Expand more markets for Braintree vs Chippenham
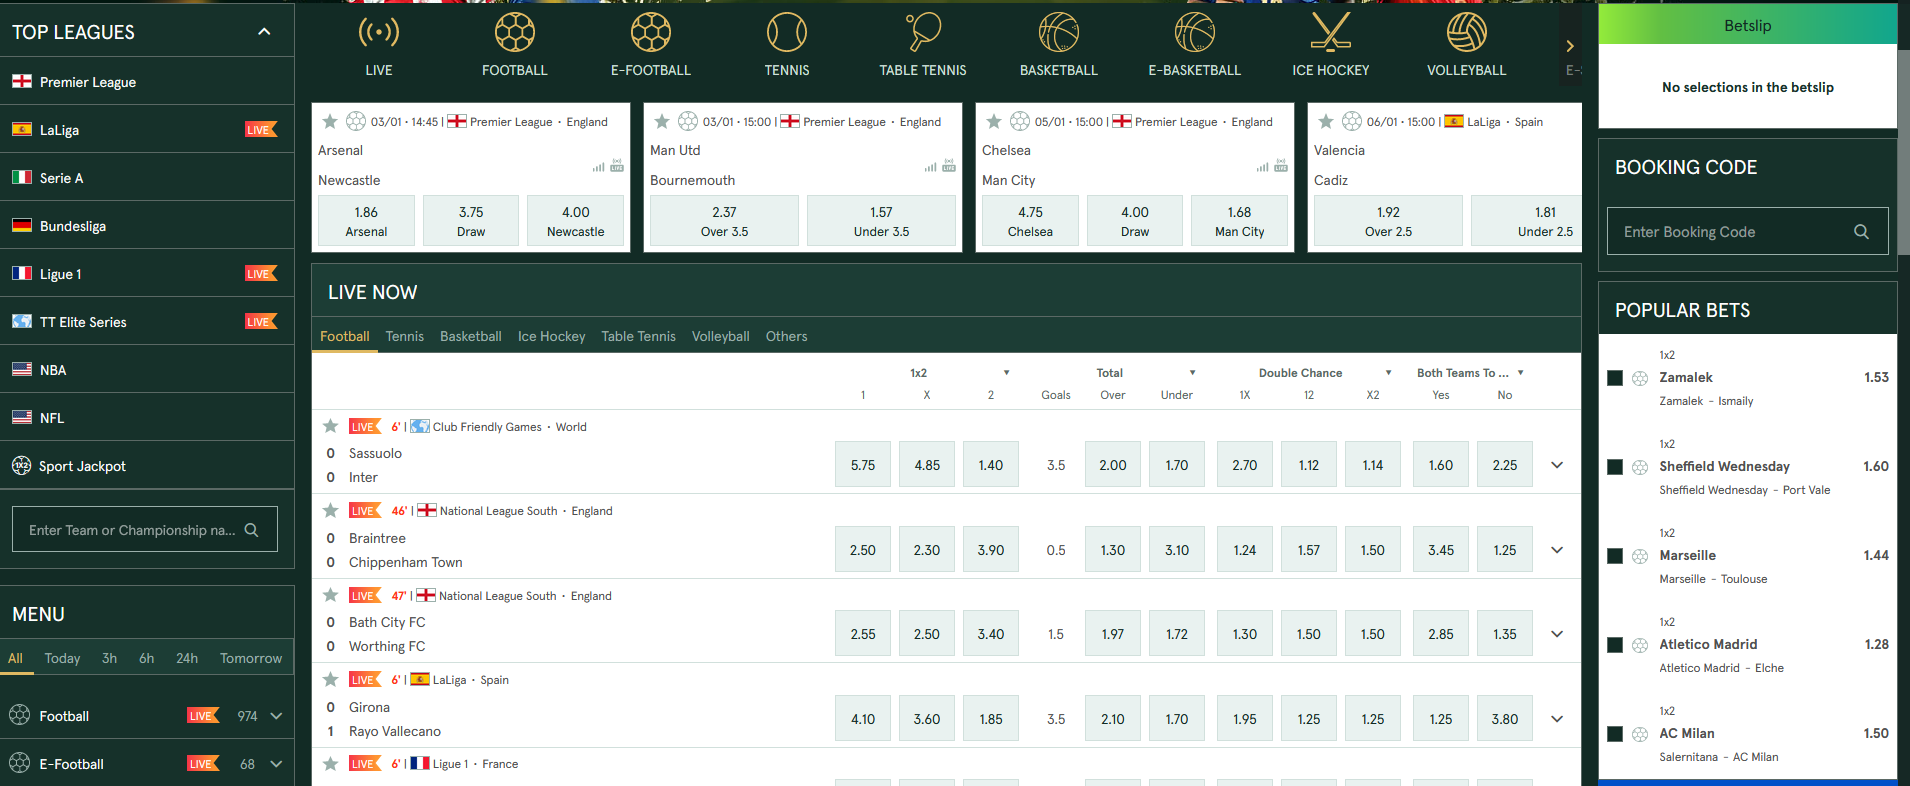Image resolution: width=1910 pixels, height=786 pixels. pyautogui.click(x=1557, y=550)
